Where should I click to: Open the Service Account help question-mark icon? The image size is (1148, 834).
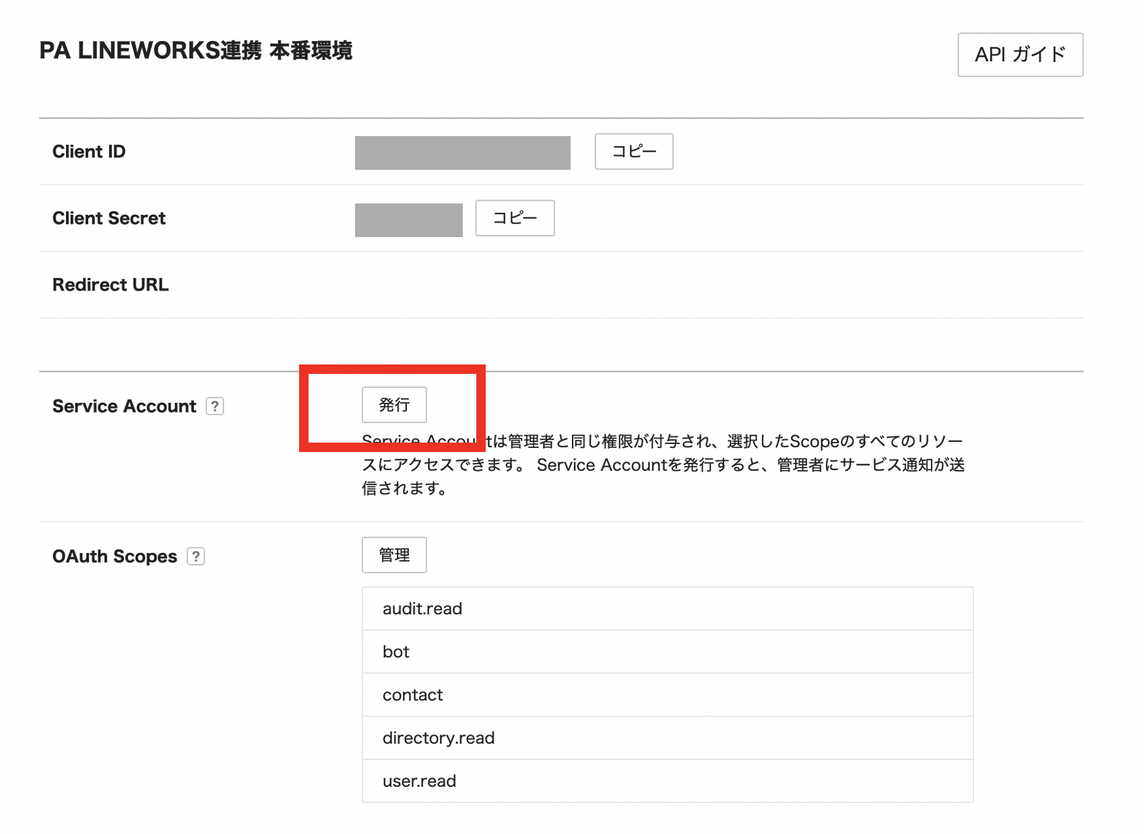click(x=215, y=406)
